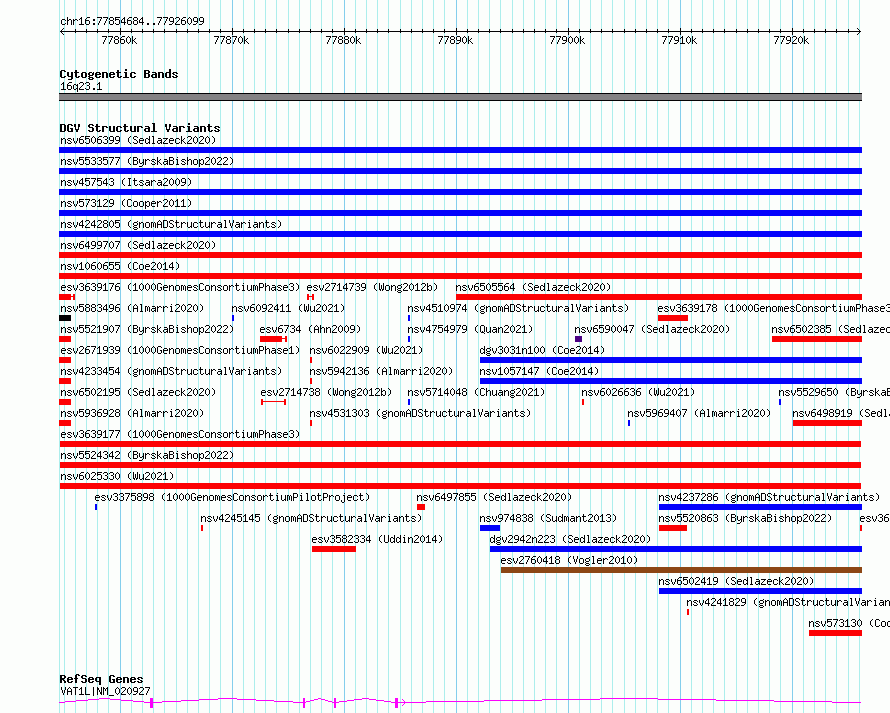Viewport: 890px width, 713px height.
Task: Select nsv5524342 (ByrskaBishop2022) label
Action: point(147,455)
